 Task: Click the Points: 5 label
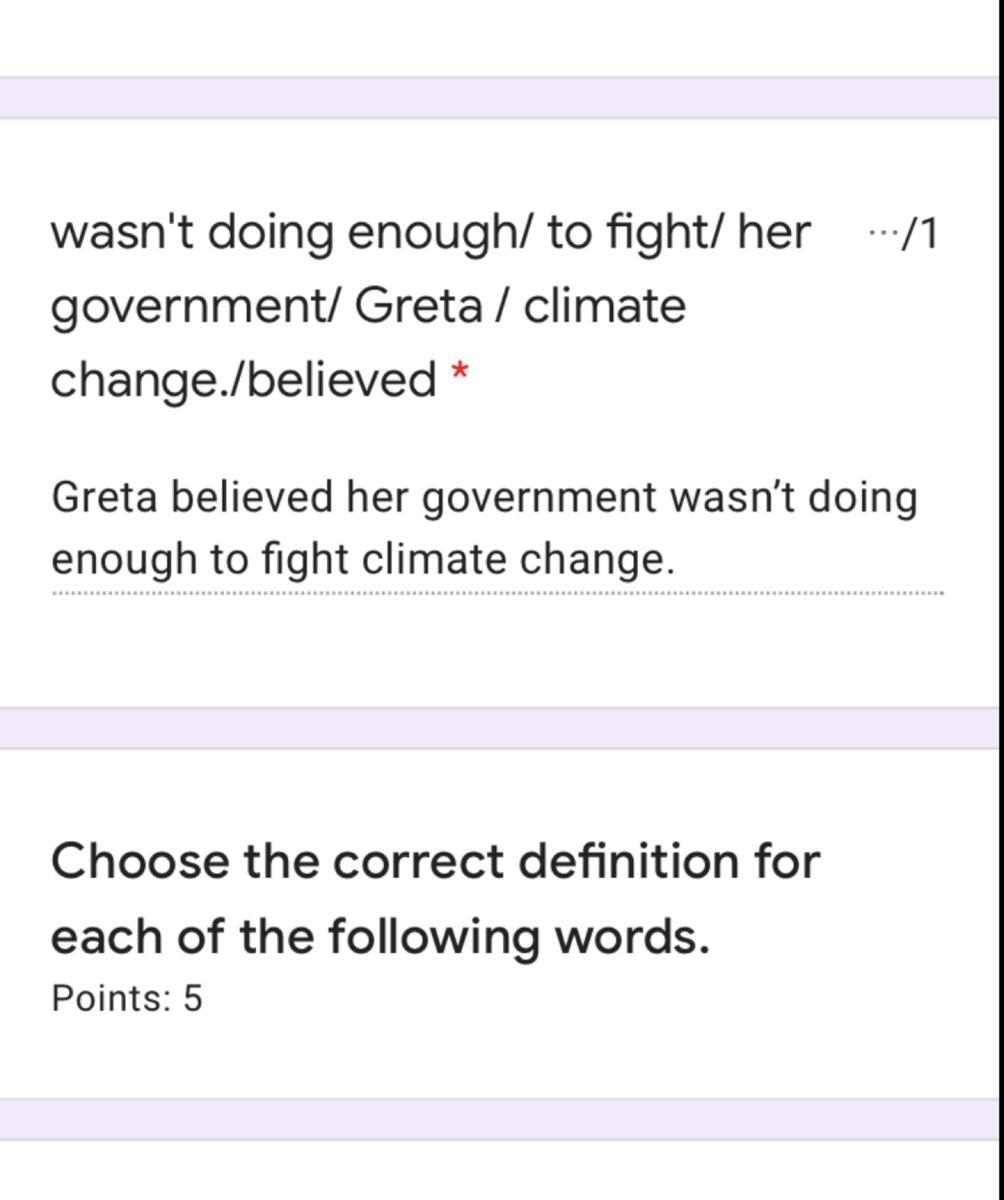click(x=127, y=998)
